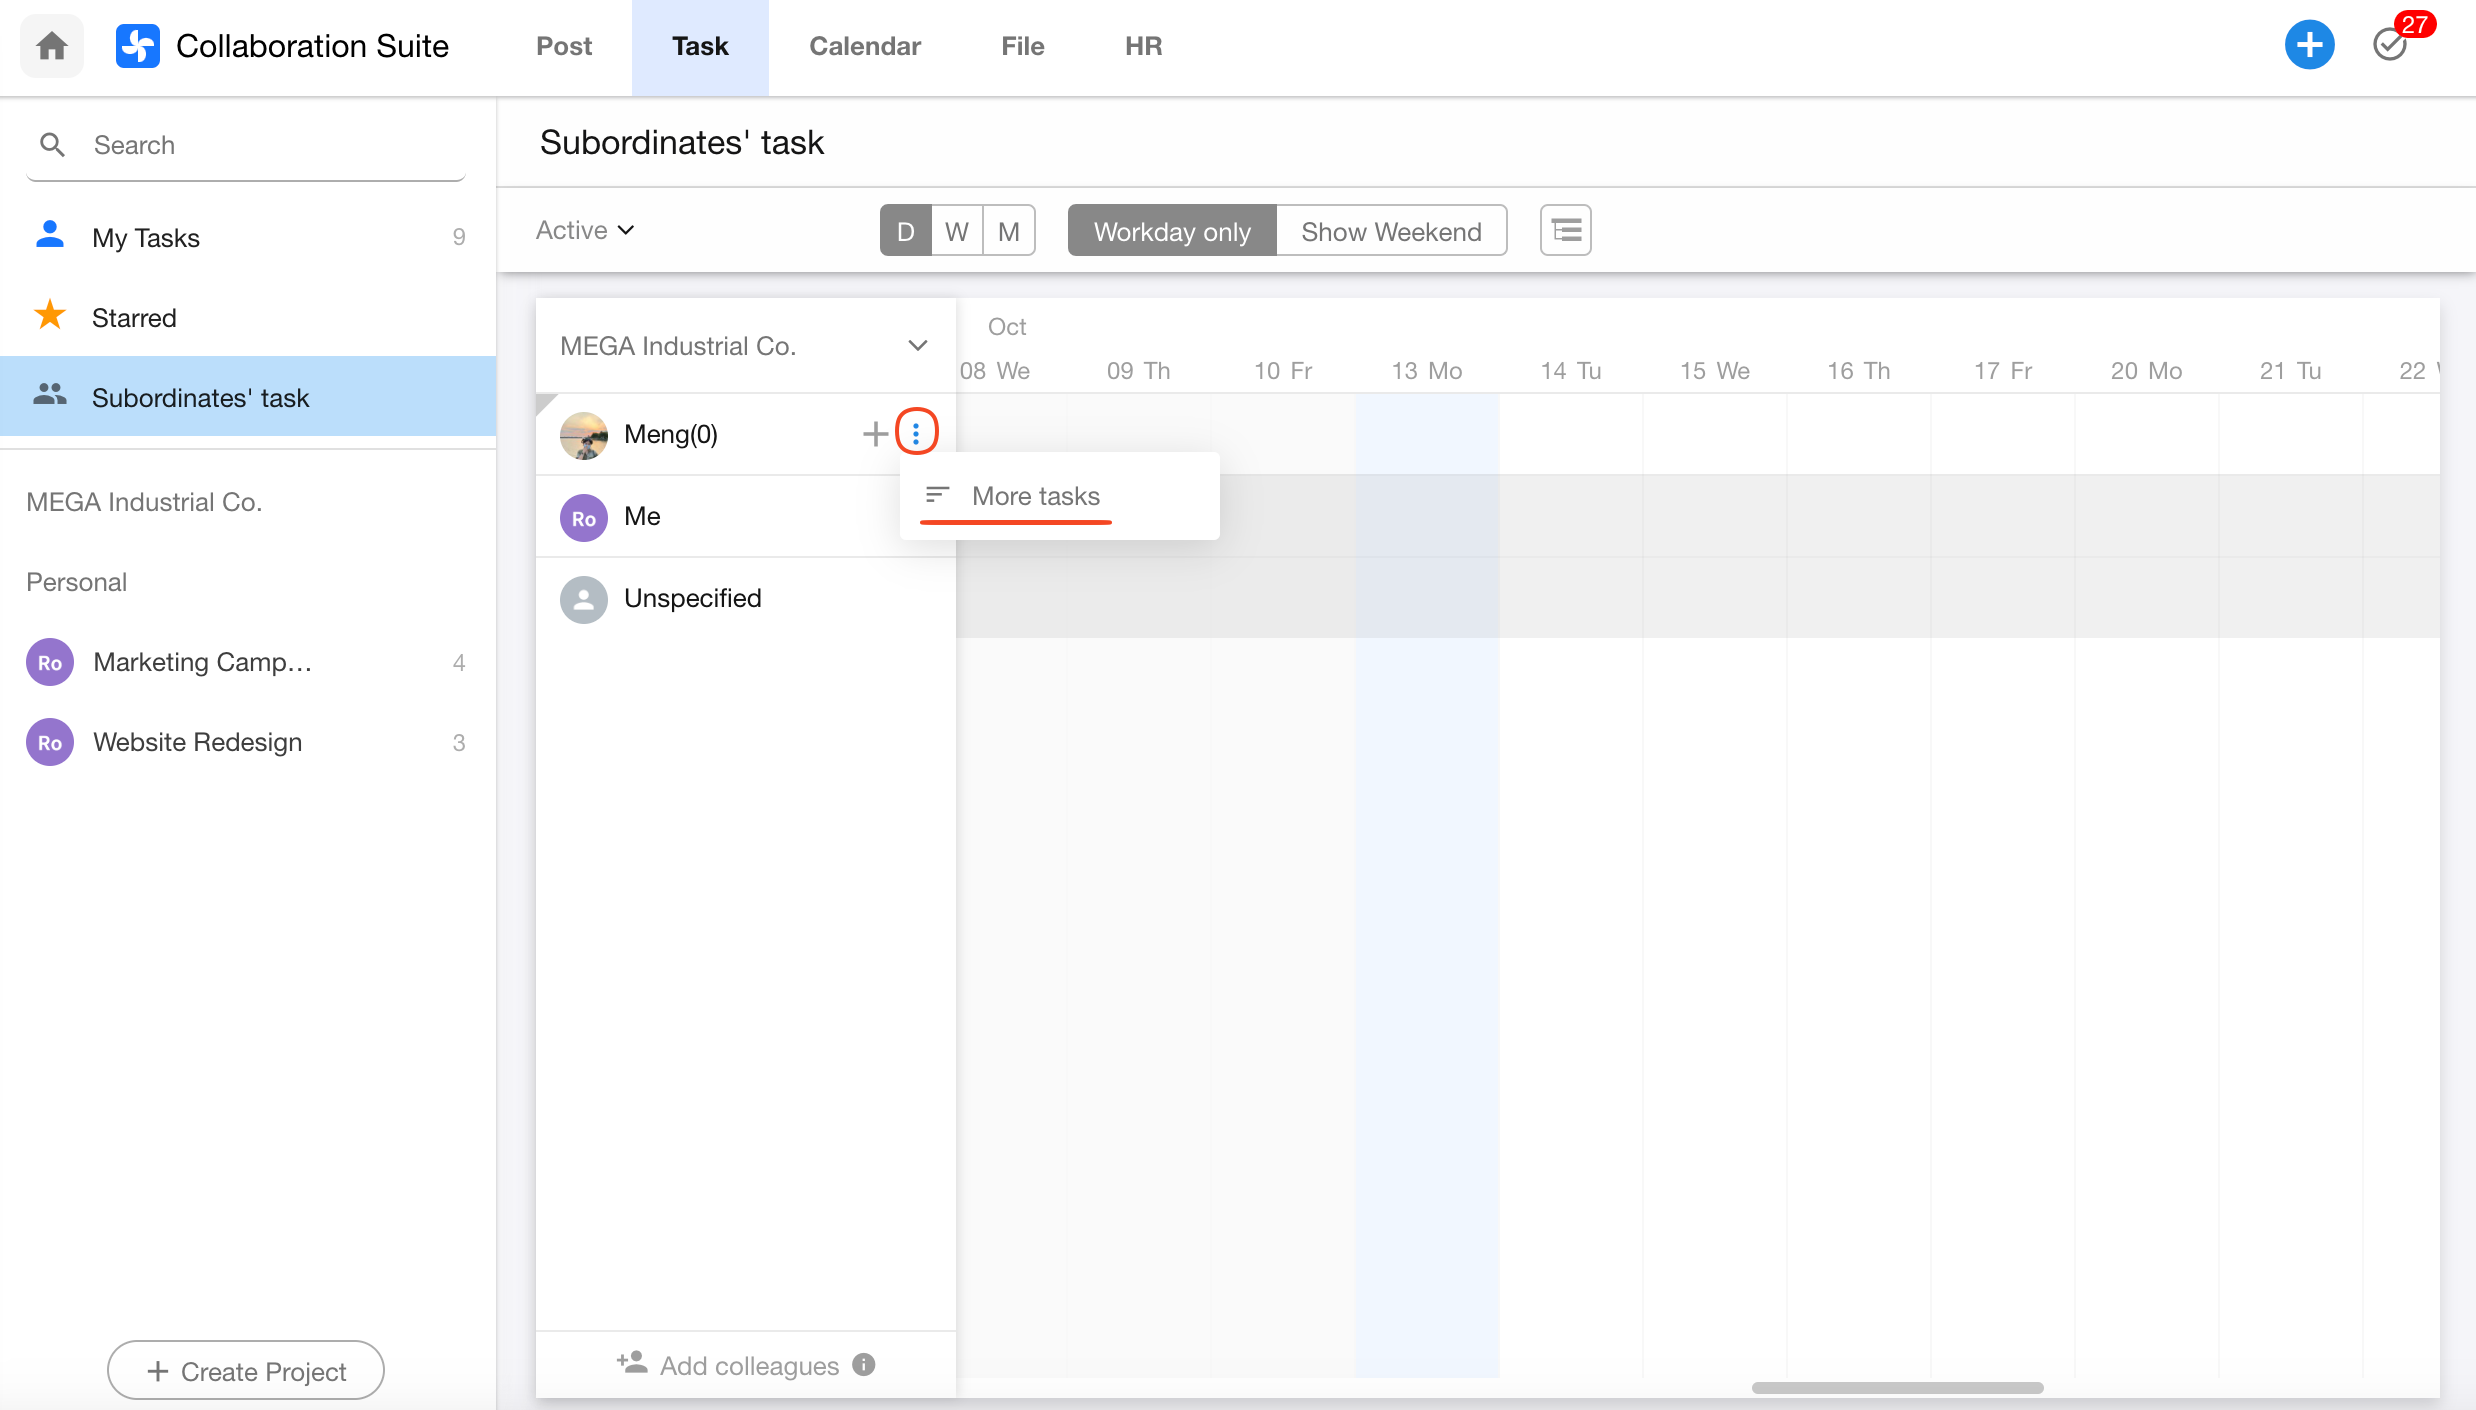The height and width of the screenshot is (1410, 2476).
Task: Click the horizontal timeline scrollbar
Action: pos(1897,1387)
